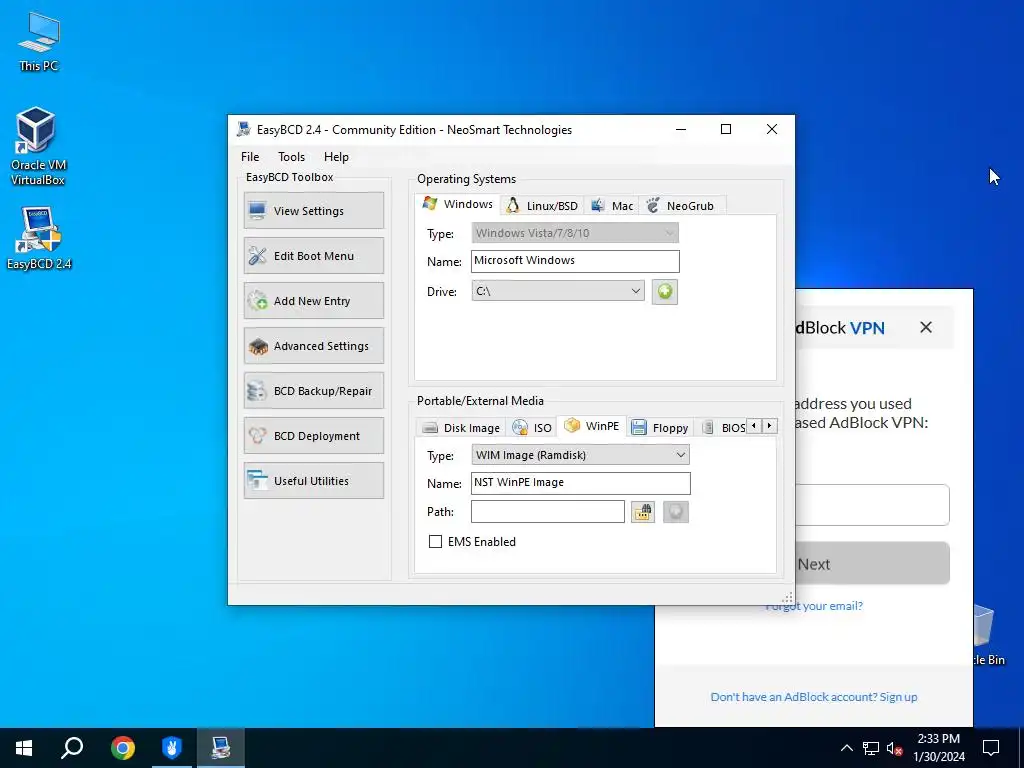Image resolution: width=1024 pixels, height=768 pixels.
Task: Open Advanced Settings in the toolbox
Action: (x=313, y=345)
